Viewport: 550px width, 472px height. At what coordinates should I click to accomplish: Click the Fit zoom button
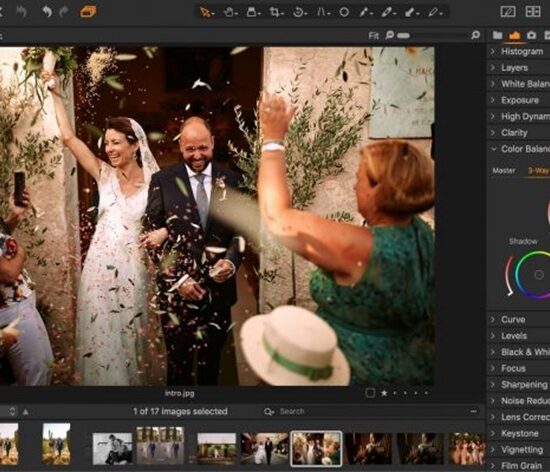tap(374, 35)
